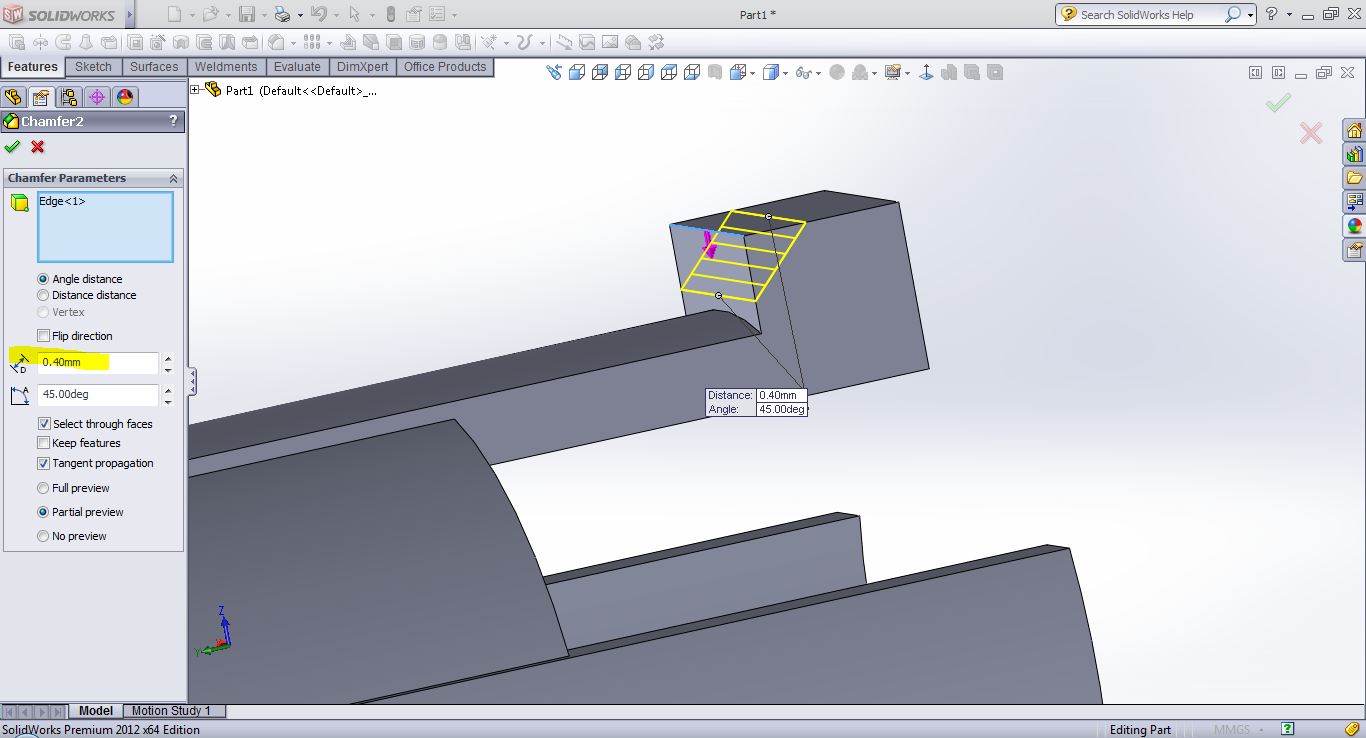Cancel Chamfer2 using the red X
This screenshot has width=1366, height=738.
(x=38, y=147)
